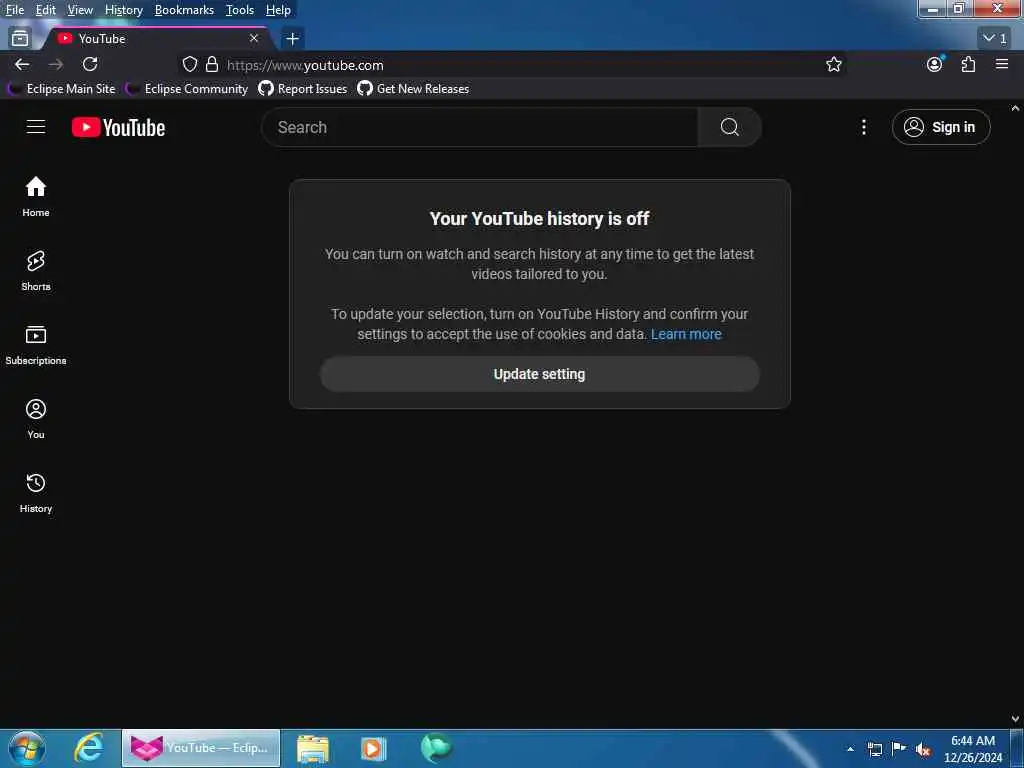Expand the list all tabs dropdown
Viewport: 1024px width, 768px height.
coord(995,39)
